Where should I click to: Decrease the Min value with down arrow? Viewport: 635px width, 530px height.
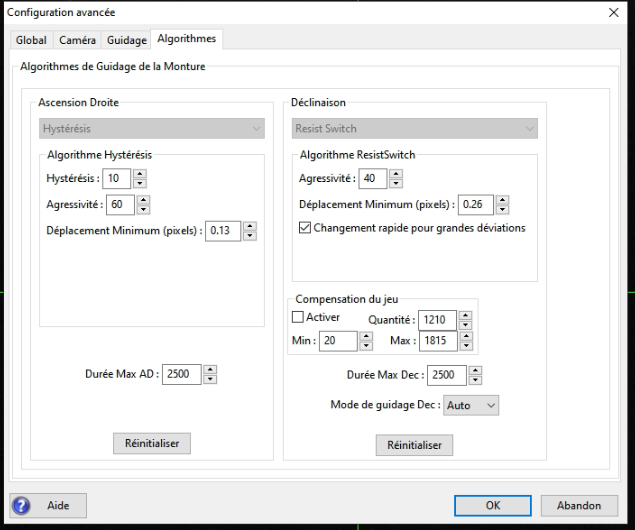(366, 345)
